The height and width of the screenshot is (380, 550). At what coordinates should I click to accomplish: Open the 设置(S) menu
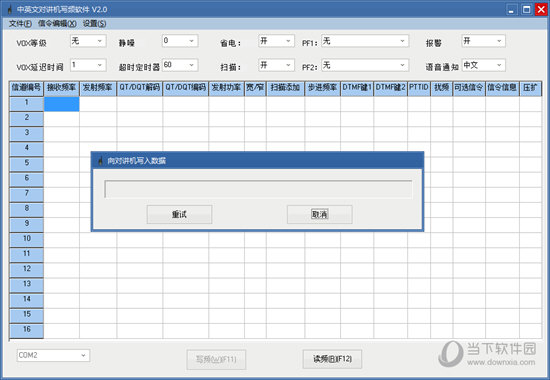pyautogui.click(x=94, y=24)
